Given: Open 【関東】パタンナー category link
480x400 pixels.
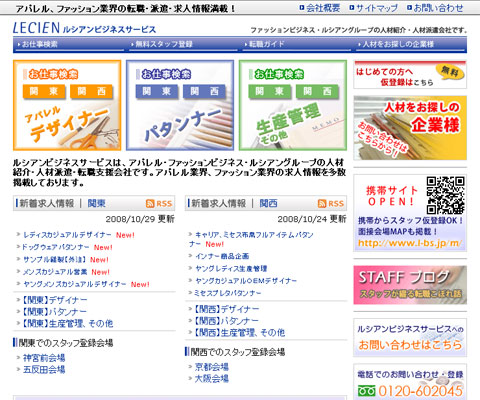Looking at the screenshot, I should [x=54, y=312].
